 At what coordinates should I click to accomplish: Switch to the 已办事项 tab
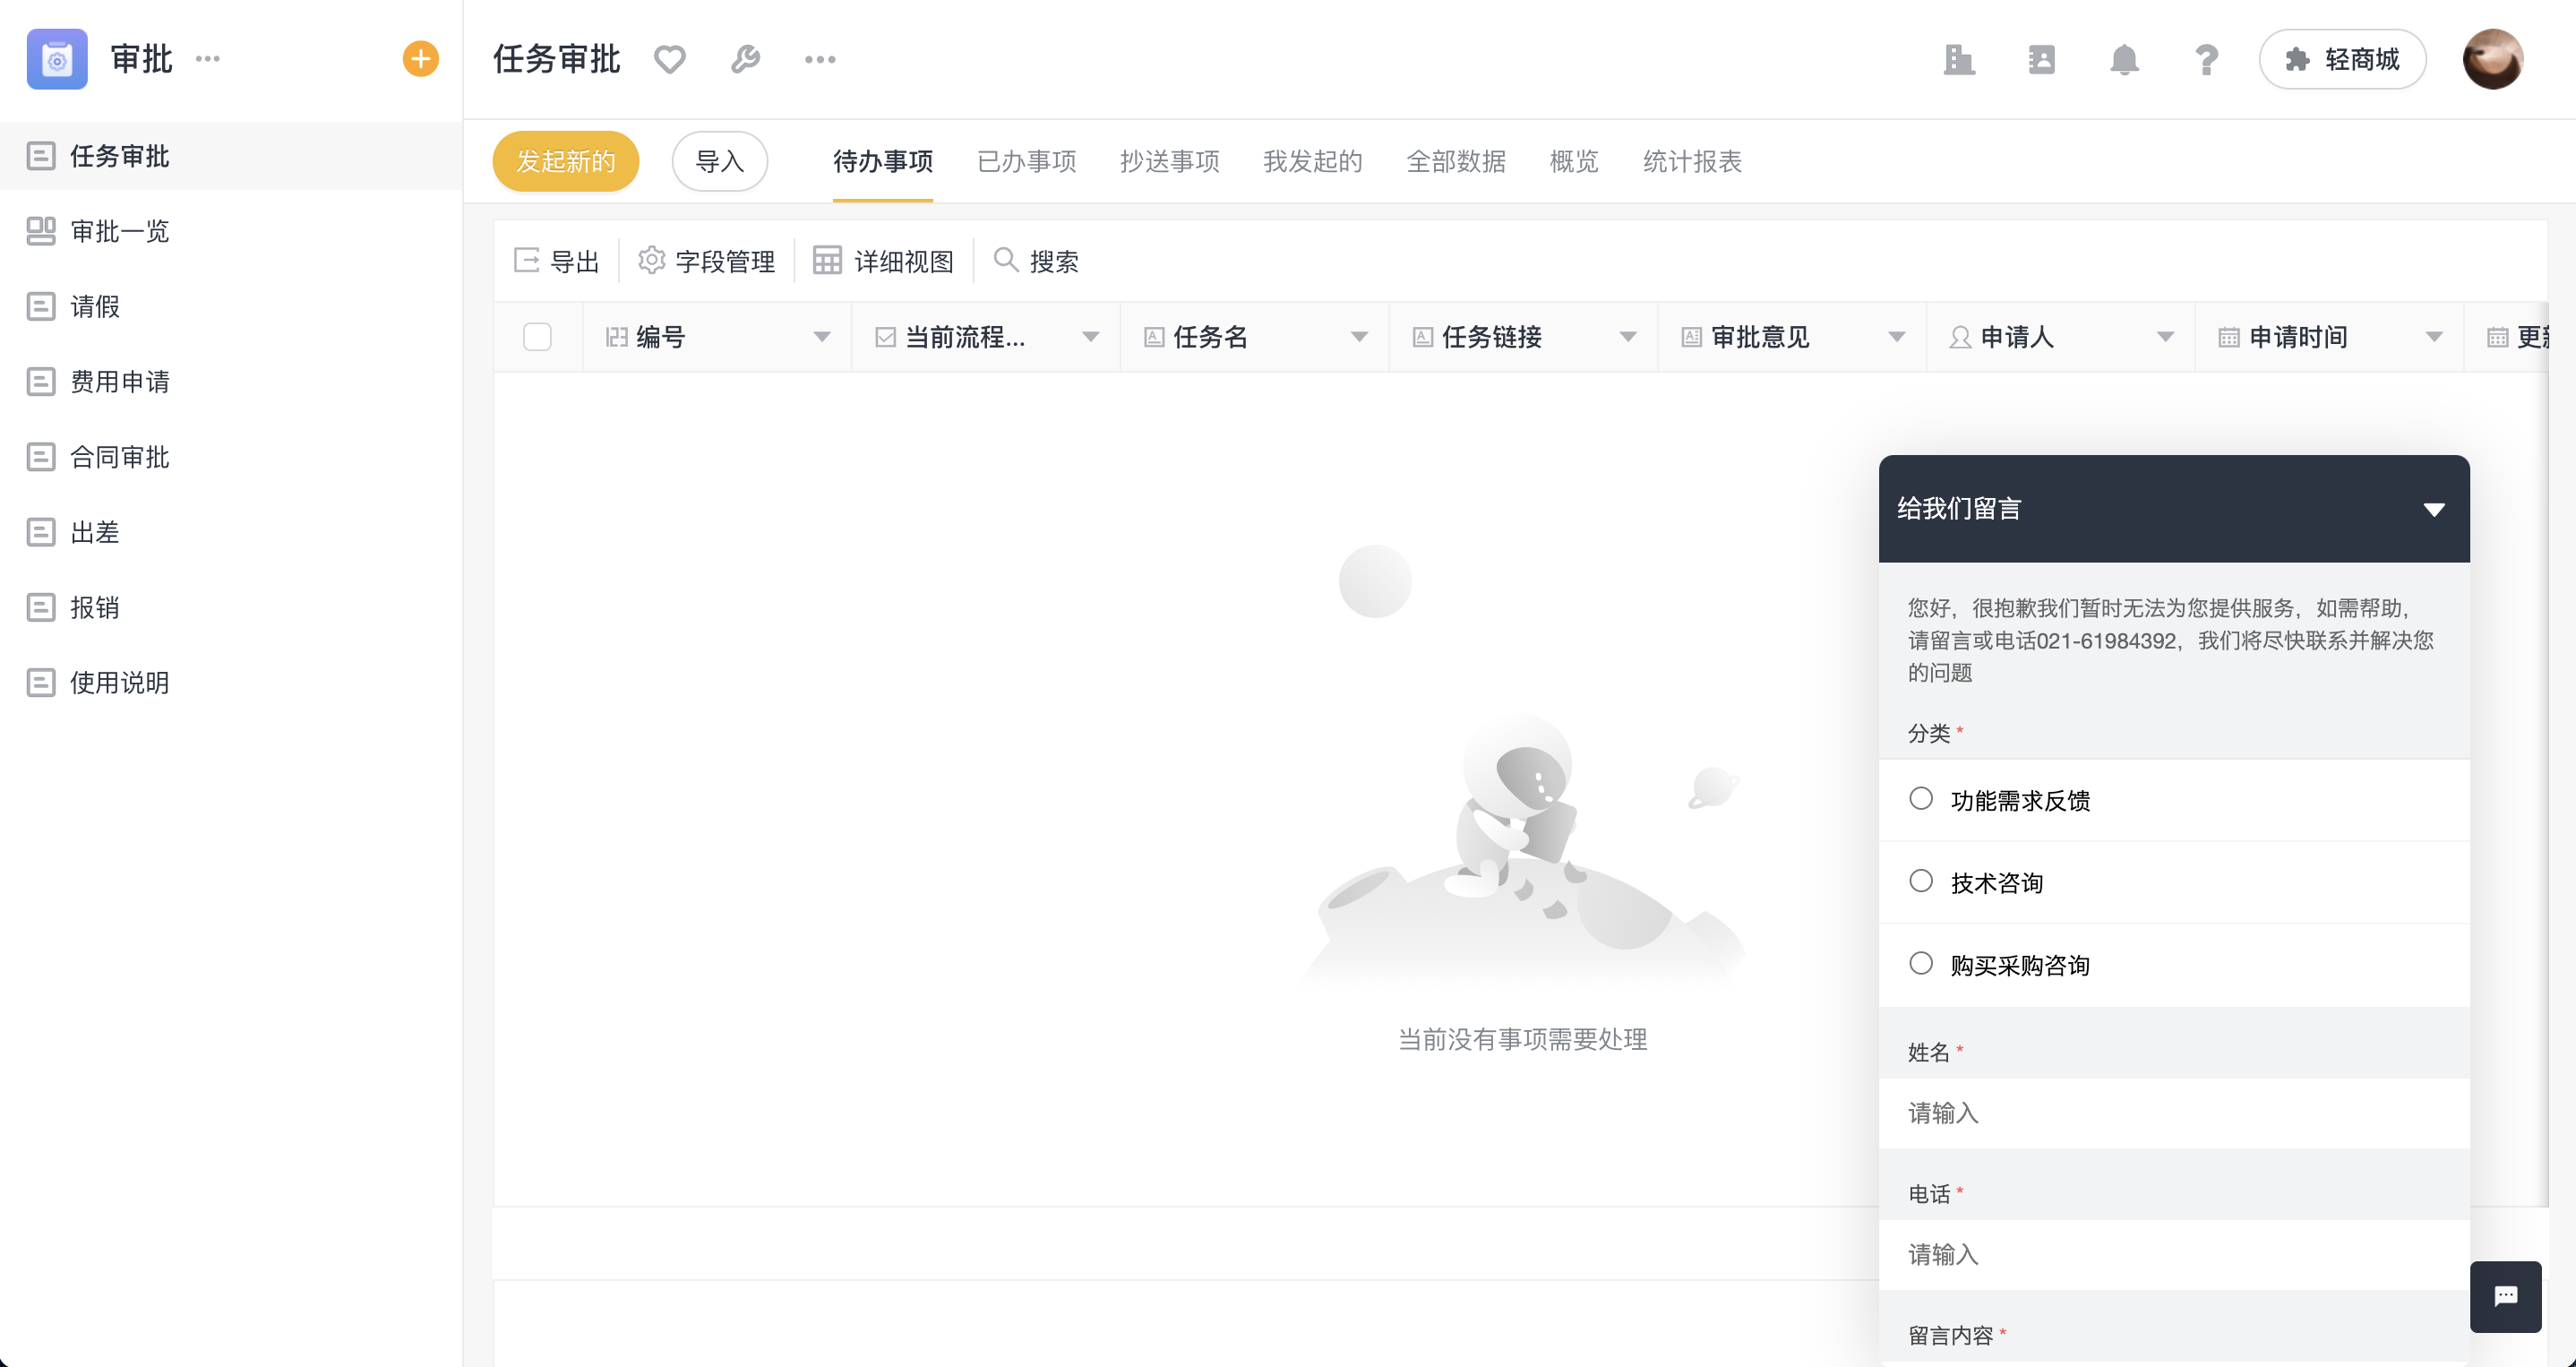(x=1026, y=161)
